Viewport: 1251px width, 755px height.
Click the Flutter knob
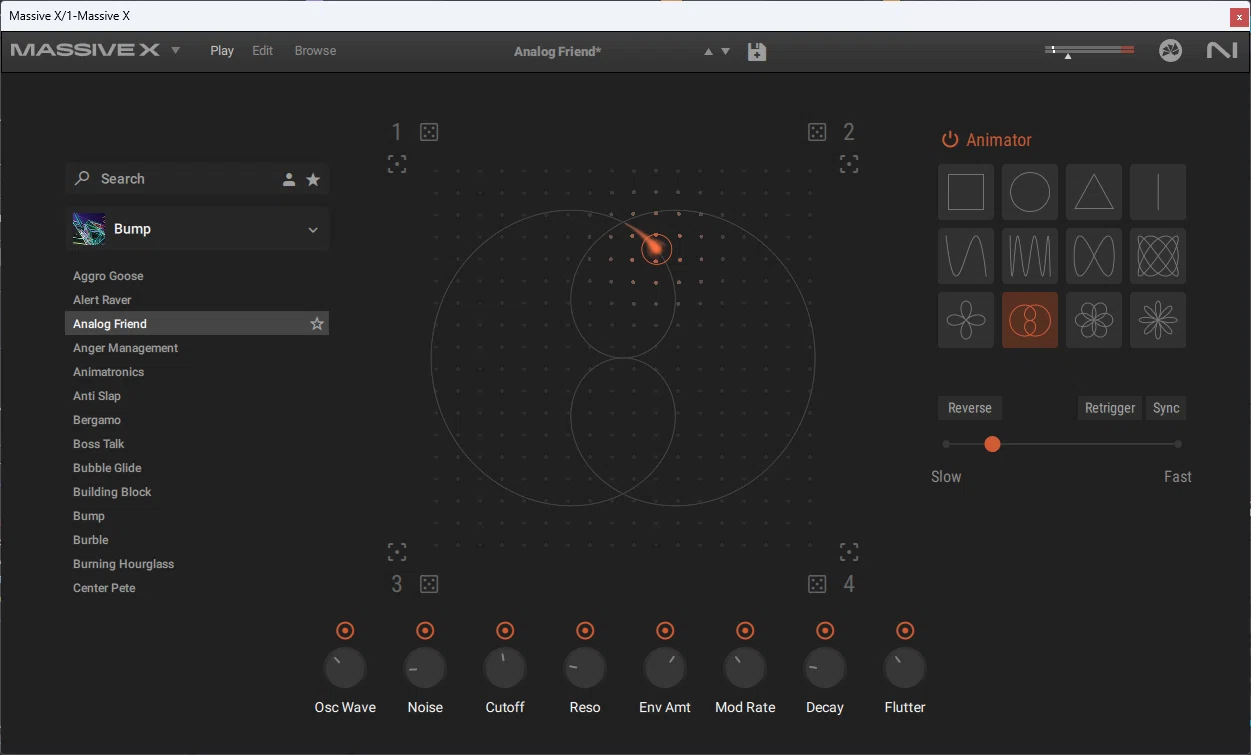pyautogui.click(x=905, y=668)
